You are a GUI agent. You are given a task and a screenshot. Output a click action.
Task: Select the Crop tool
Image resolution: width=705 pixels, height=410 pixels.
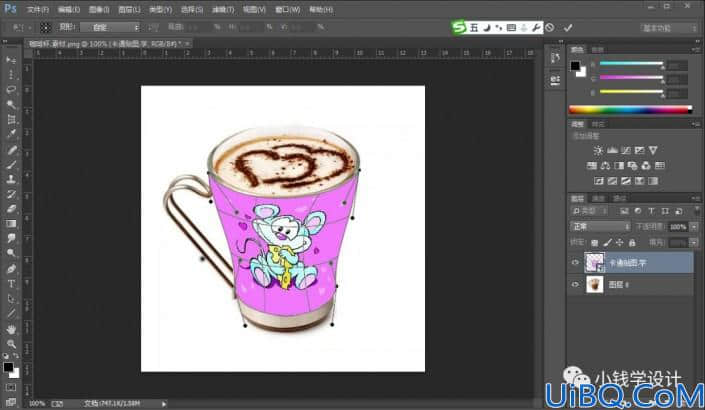click(11, 119)
